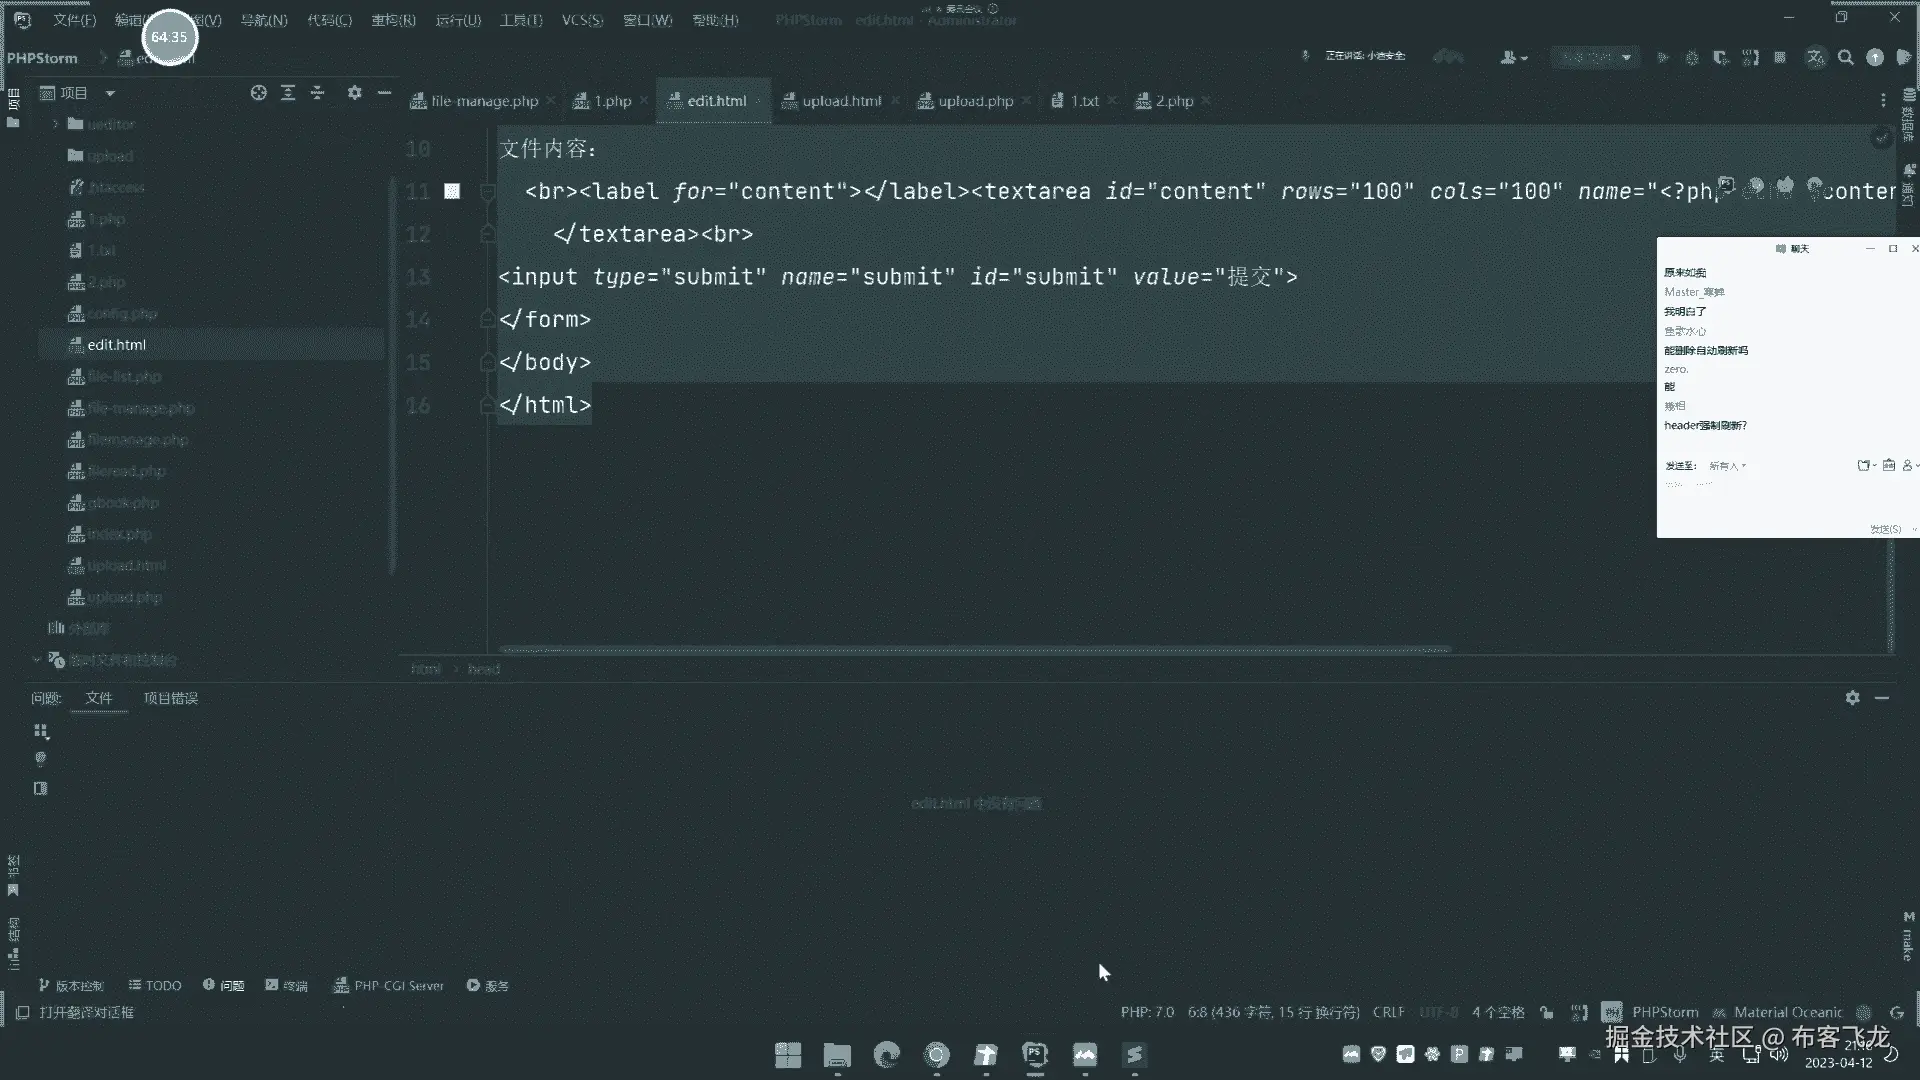Image resolution: width=1920 pixels, height=1080 pixels.
Task: Click the PHP-CGI Server button
Action: pos(389,985)
